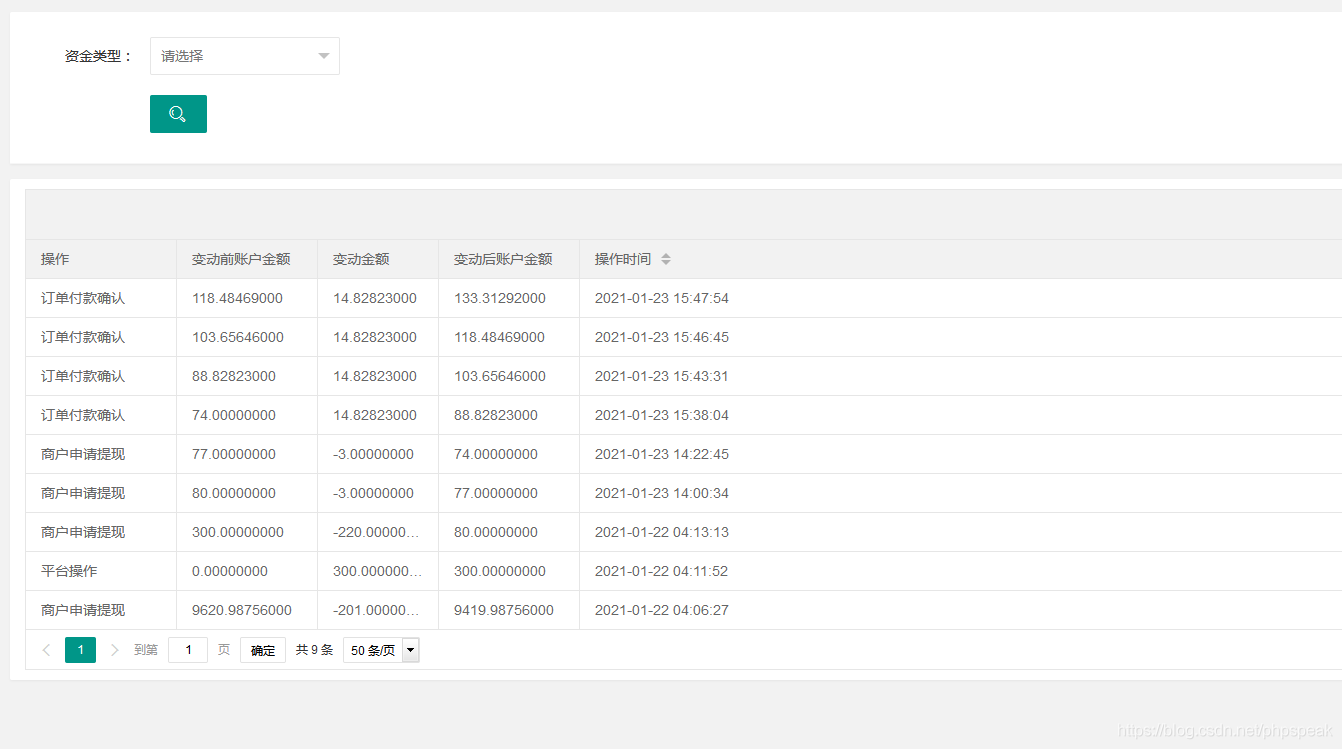Image resolution: width=1342 pixels, height=749 pixels.
Task: Go to previous page arrow
Action: pos(46,650)
